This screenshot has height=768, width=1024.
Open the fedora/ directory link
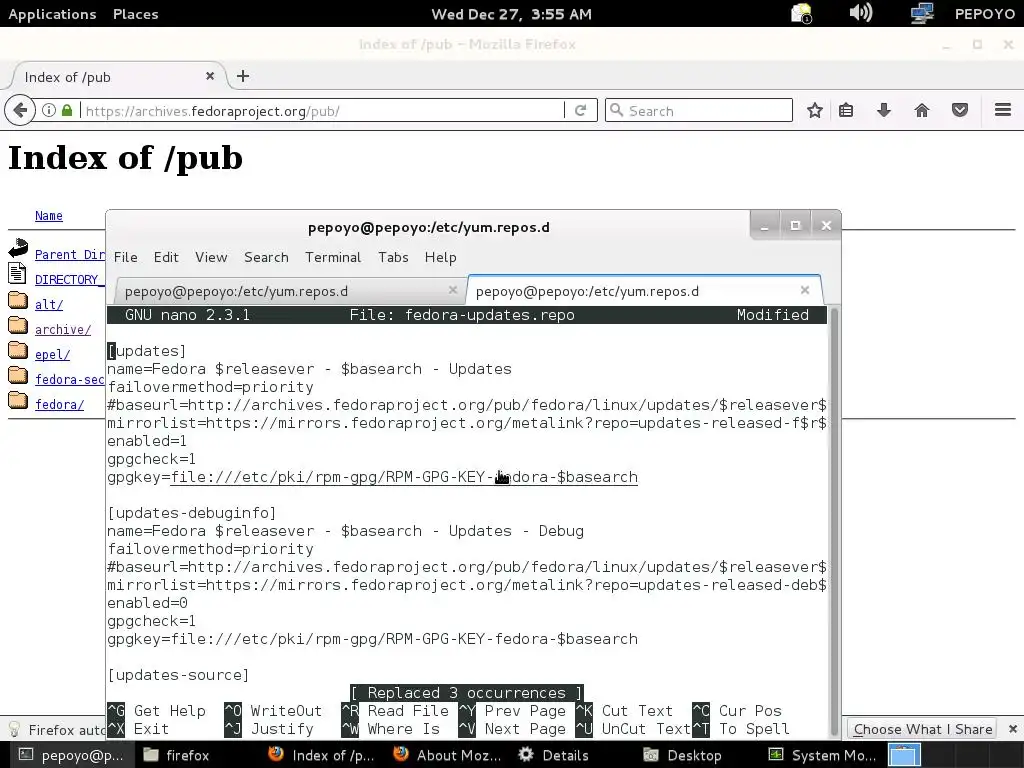click(59, 404)
